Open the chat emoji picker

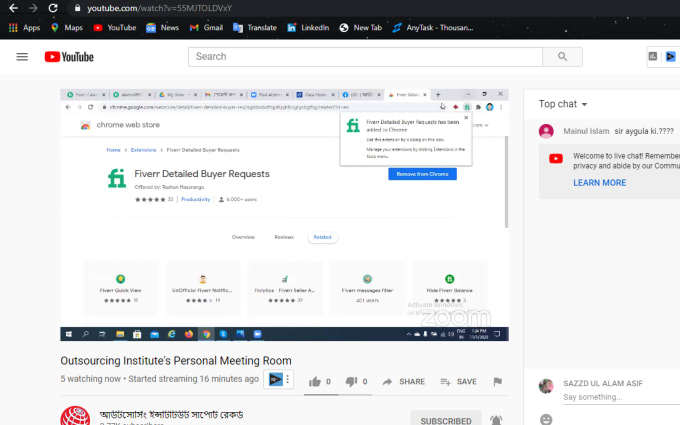546,419
